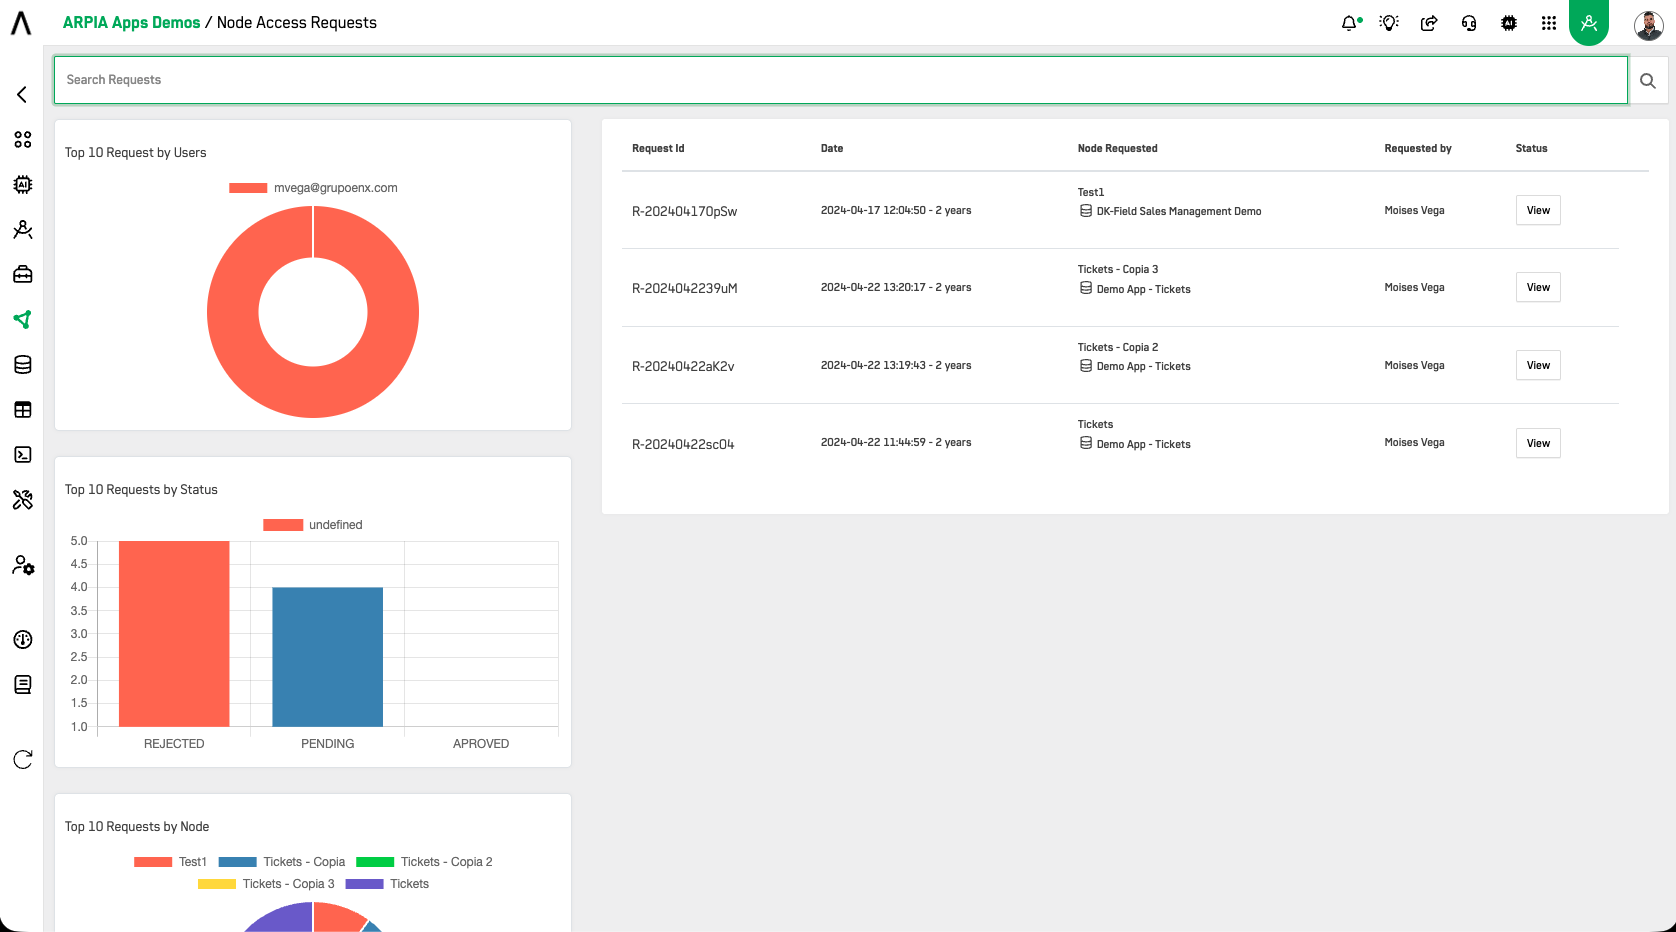The width and height of the screenshot is (1676, 932).
Task: Toggle the mvega@grupoenx.com legend swatch
Action: [248, 188]
